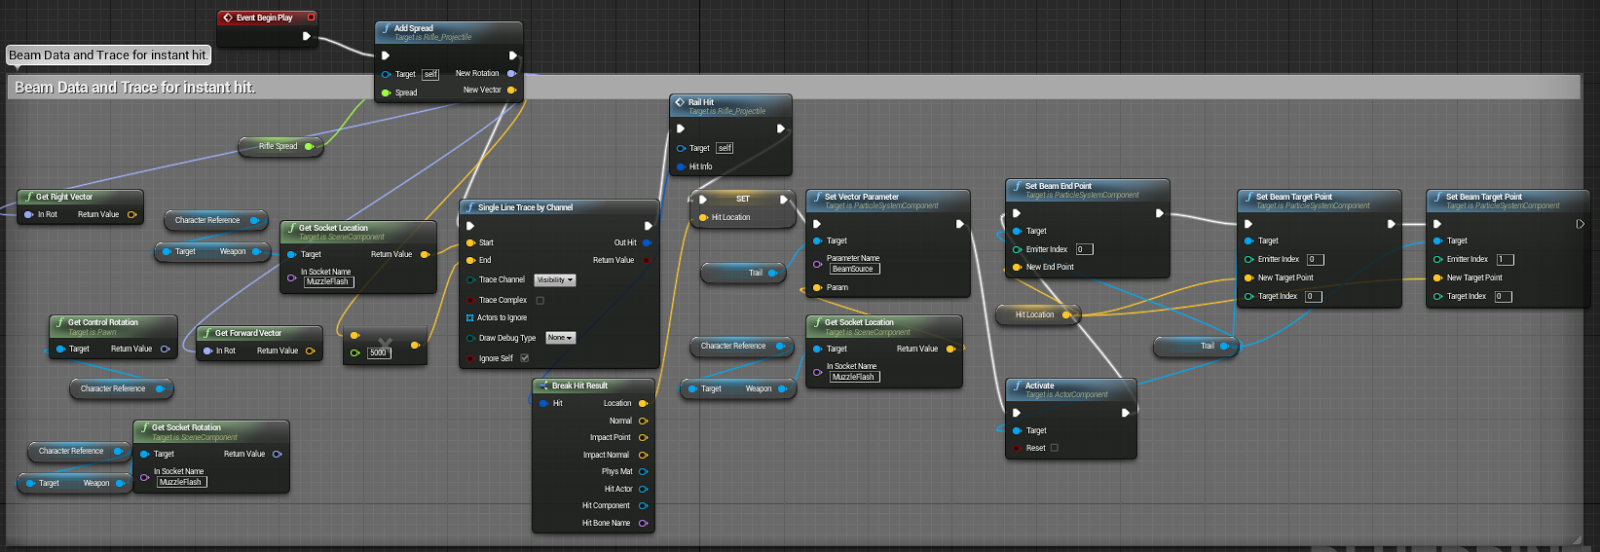Click the Hit Bone Name output pin
Viewport: 1600px width, 552px height.
[x=642, y=523]
